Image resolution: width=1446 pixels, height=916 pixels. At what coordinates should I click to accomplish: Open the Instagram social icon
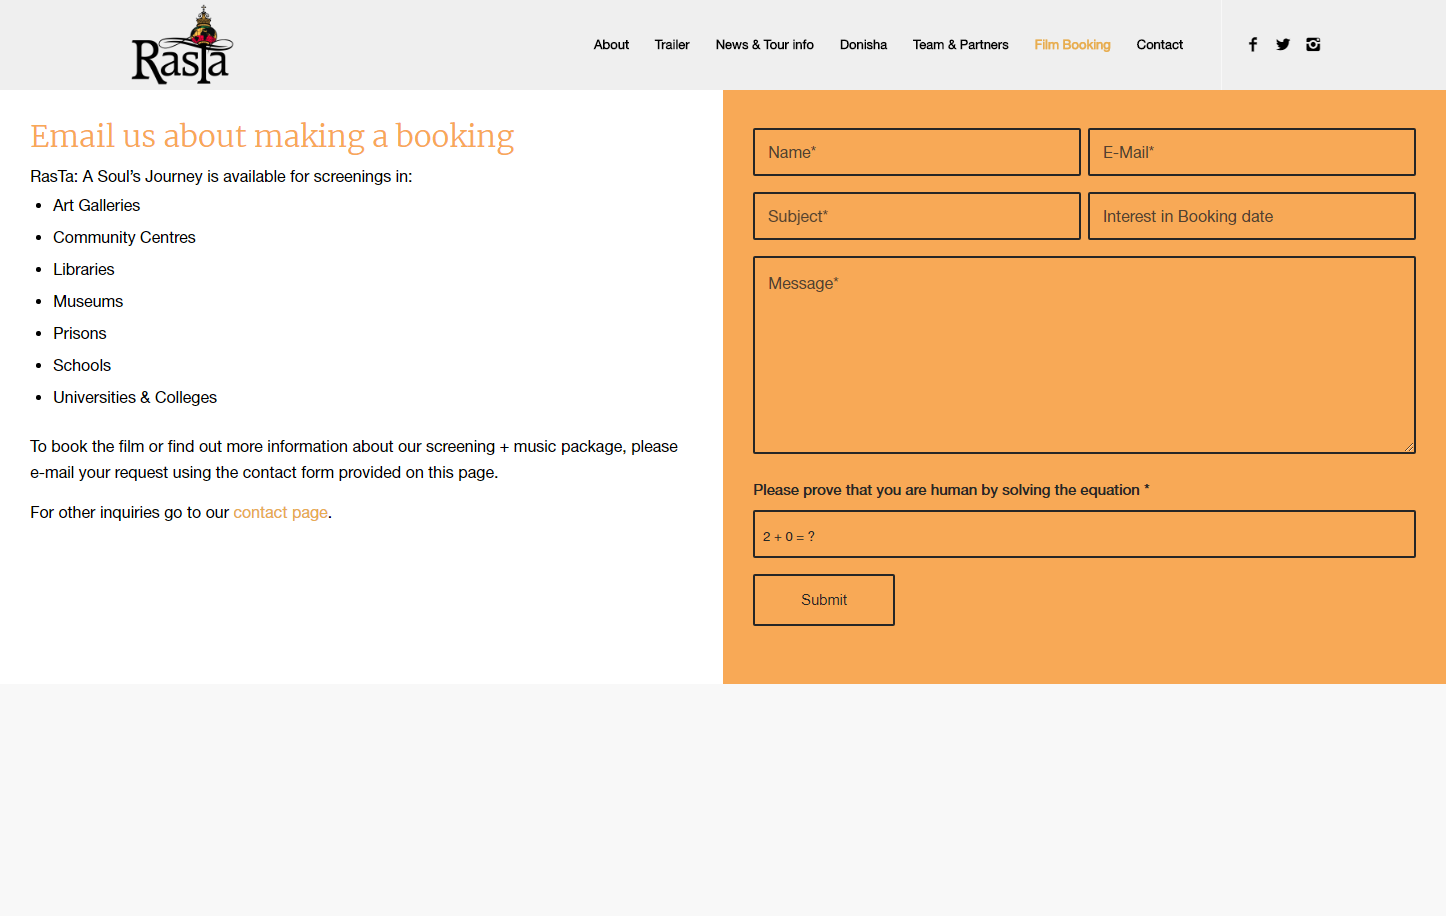point(1313,44)
